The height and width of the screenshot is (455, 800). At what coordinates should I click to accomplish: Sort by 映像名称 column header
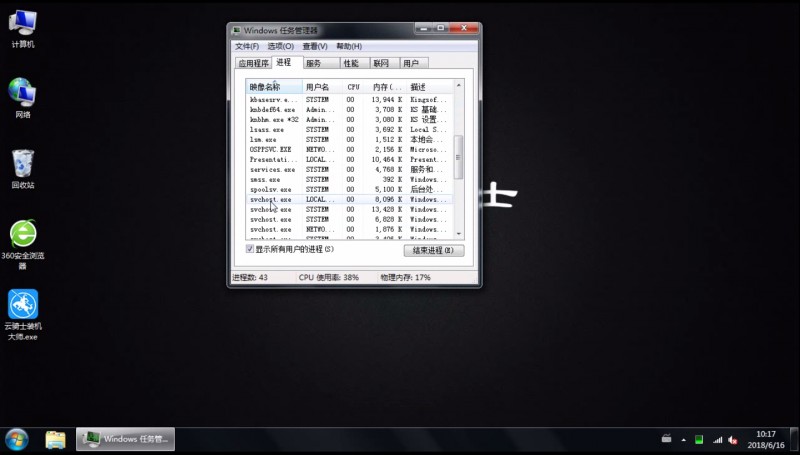[x=274, y=87]
